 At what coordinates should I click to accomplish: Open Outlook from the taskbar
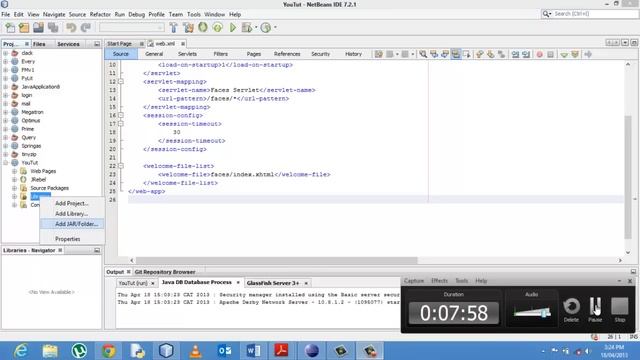pos(224,351)
